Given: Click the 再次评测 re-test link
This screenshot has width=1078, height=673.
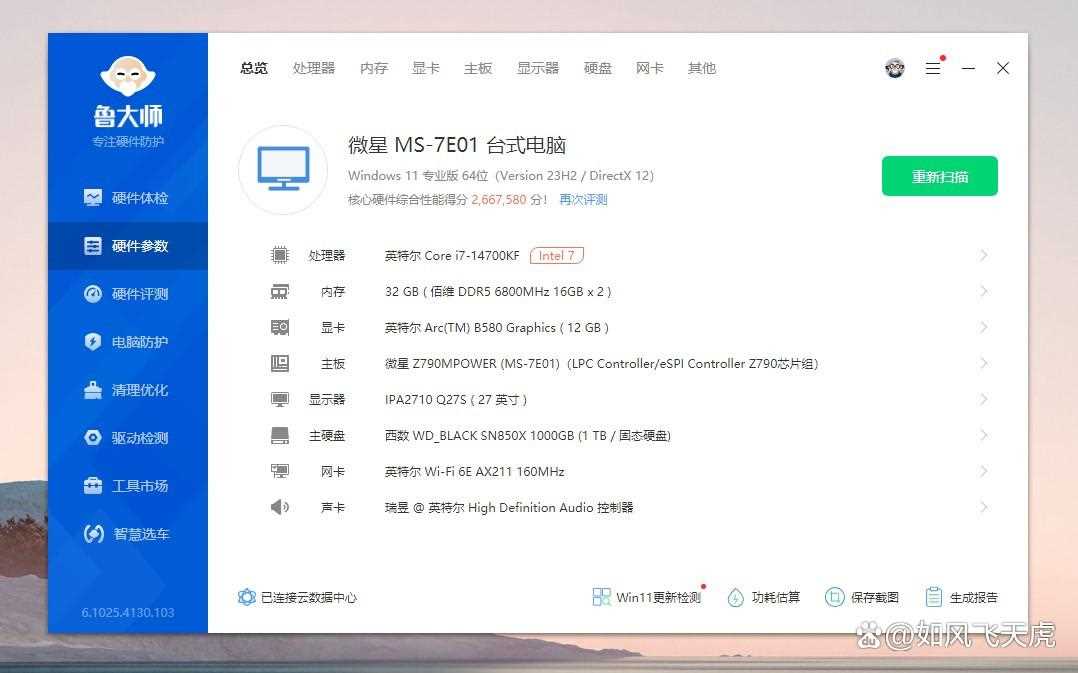Looking at the screenshot, I should [x=586, y=200].
